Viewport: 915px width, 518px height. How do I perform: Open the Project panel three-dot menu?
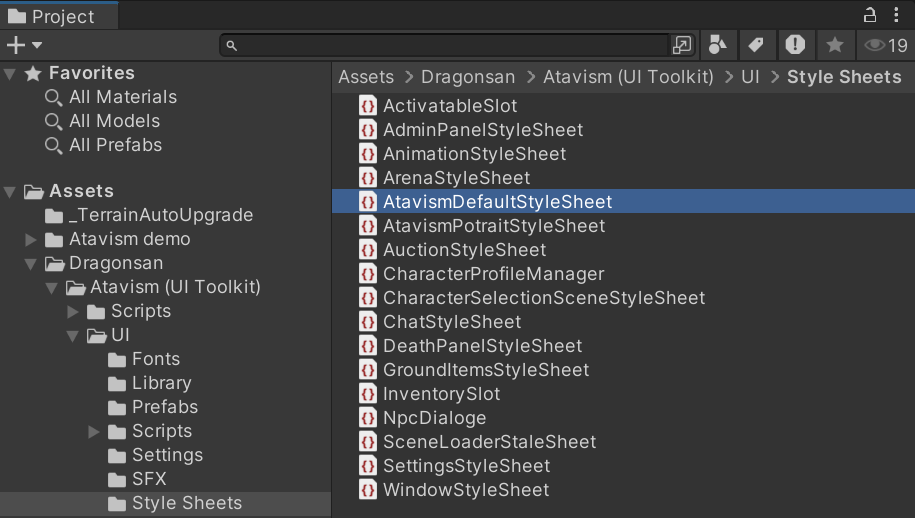[896, 15]
